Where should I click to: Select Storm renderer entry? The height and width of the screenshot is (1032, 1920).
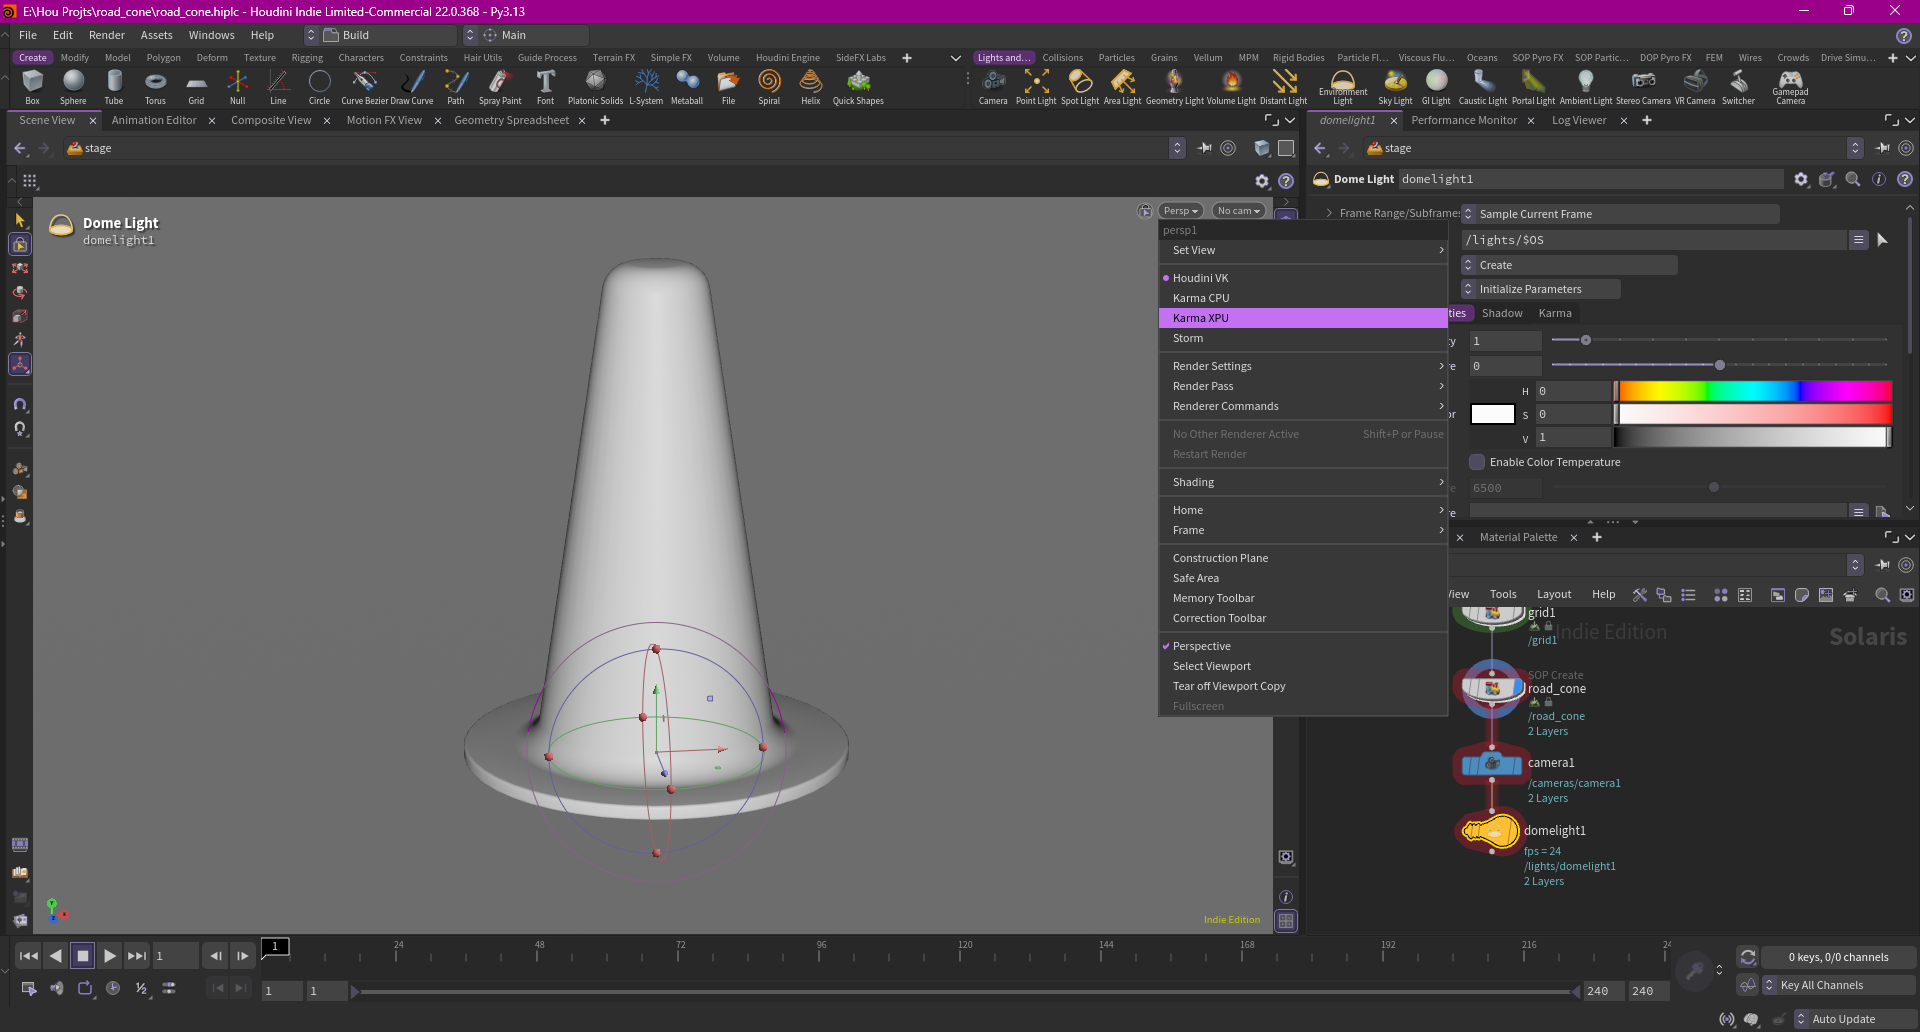pos(1302,338)
